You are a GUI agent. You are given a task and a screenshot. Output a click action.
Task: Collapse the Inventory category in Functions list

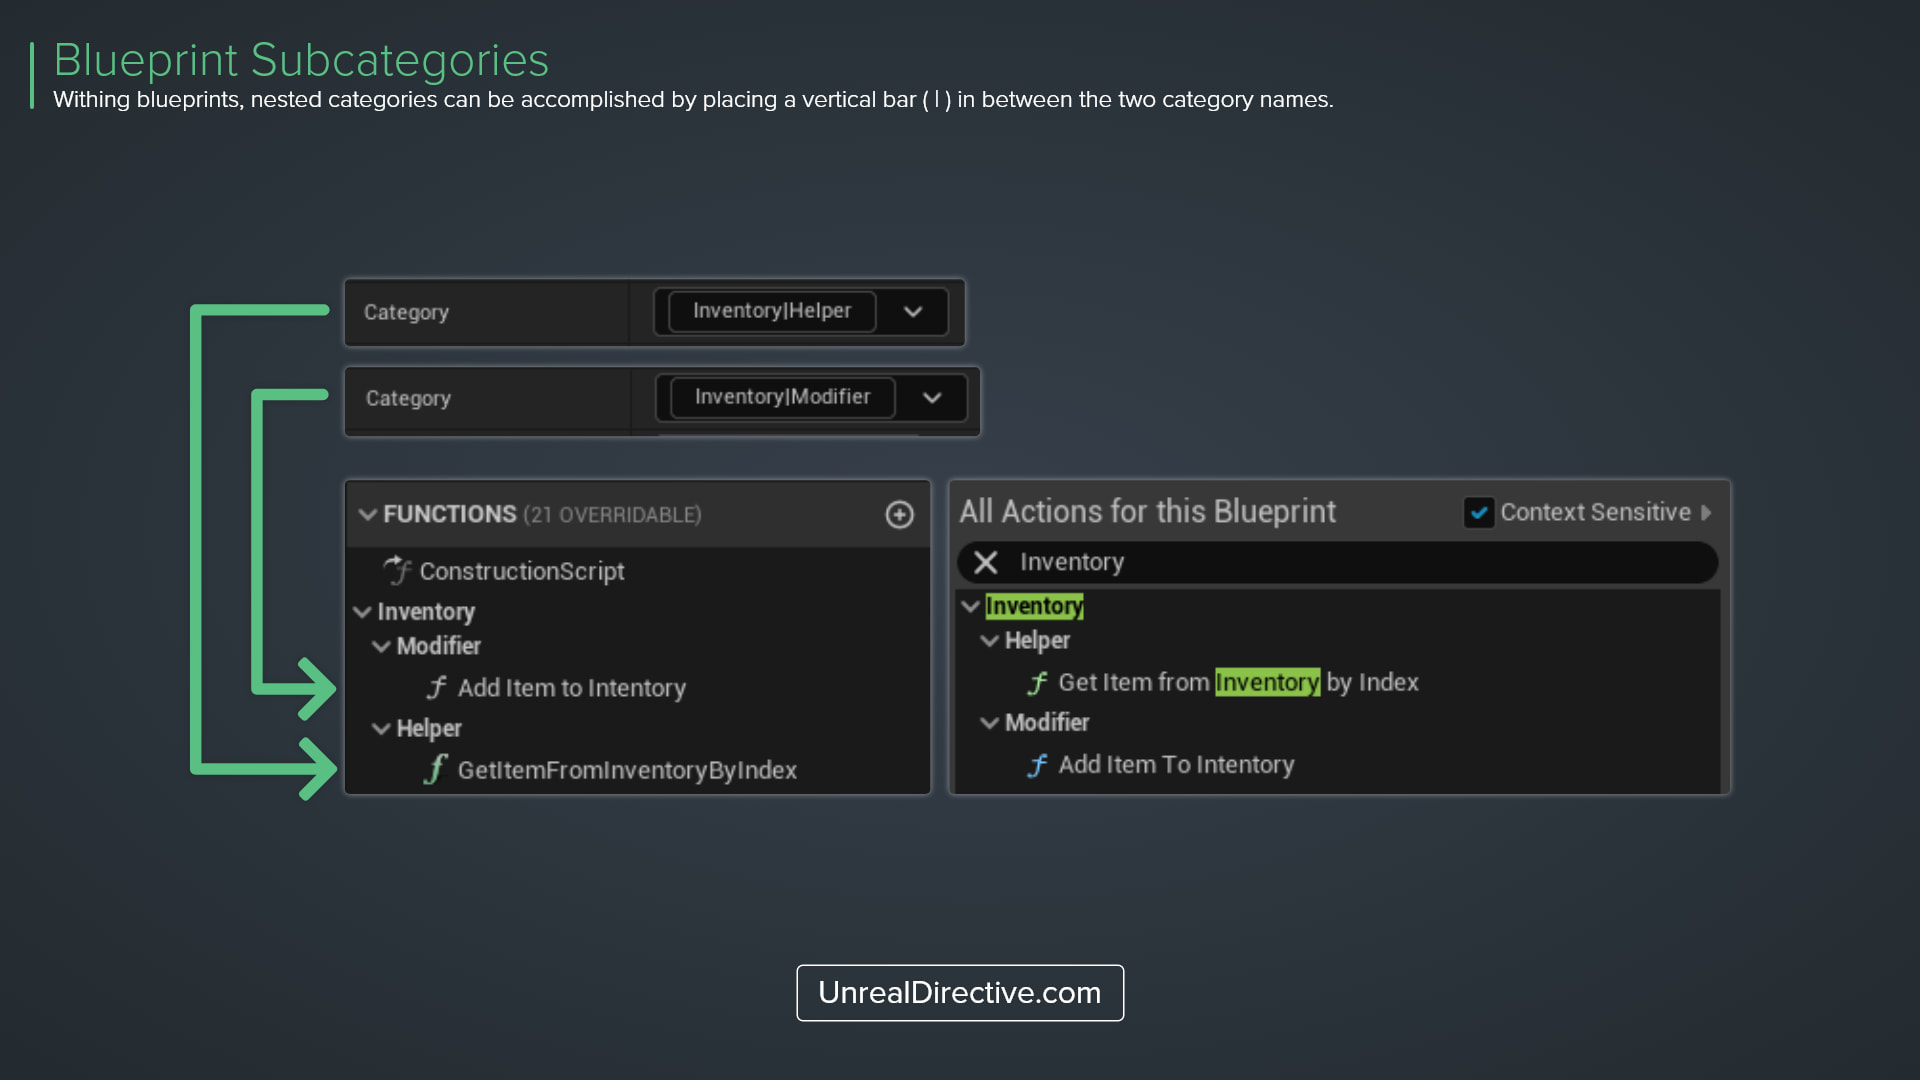(362, 611)
